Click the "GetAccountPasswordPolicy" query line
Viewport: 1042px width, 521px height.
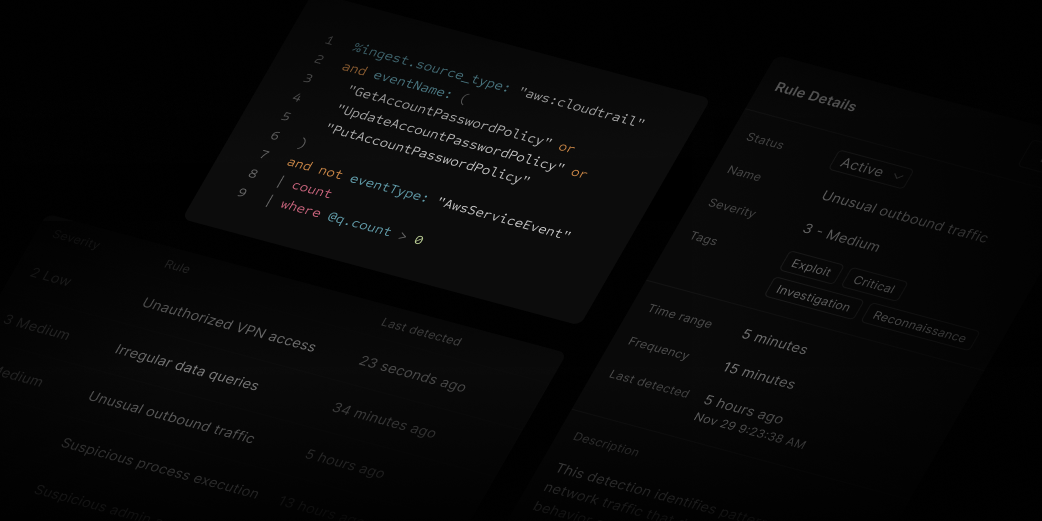click(450, 116)
